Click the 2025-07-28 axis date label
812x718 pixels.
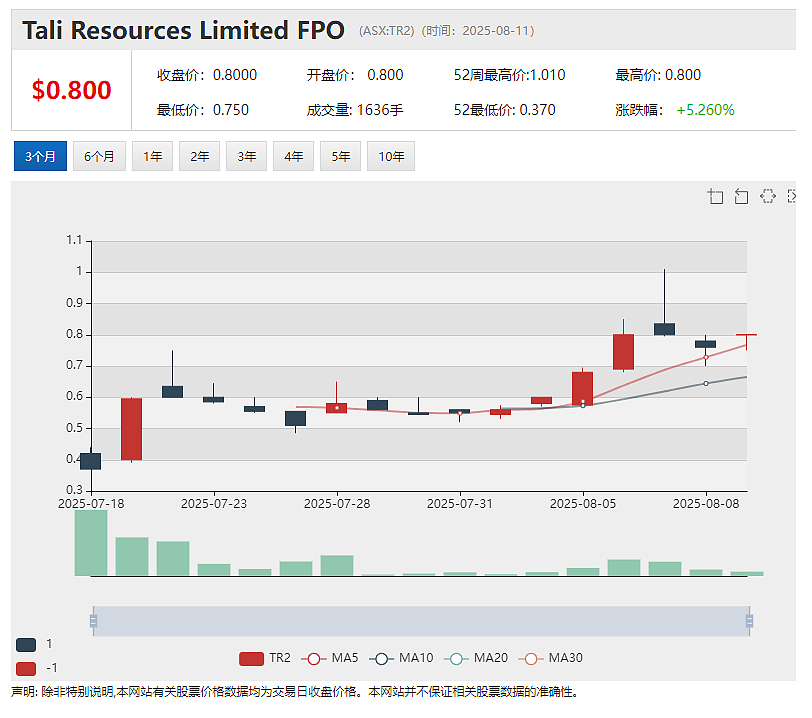coord(337,504)
